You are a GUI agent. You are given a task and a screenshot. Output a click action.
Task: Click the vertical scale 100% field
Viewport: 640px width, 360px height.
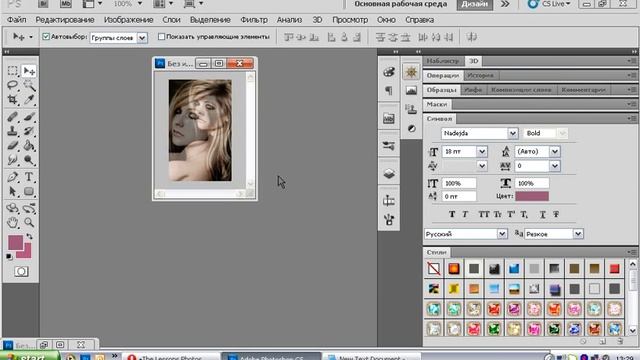[x=459, y=183]
